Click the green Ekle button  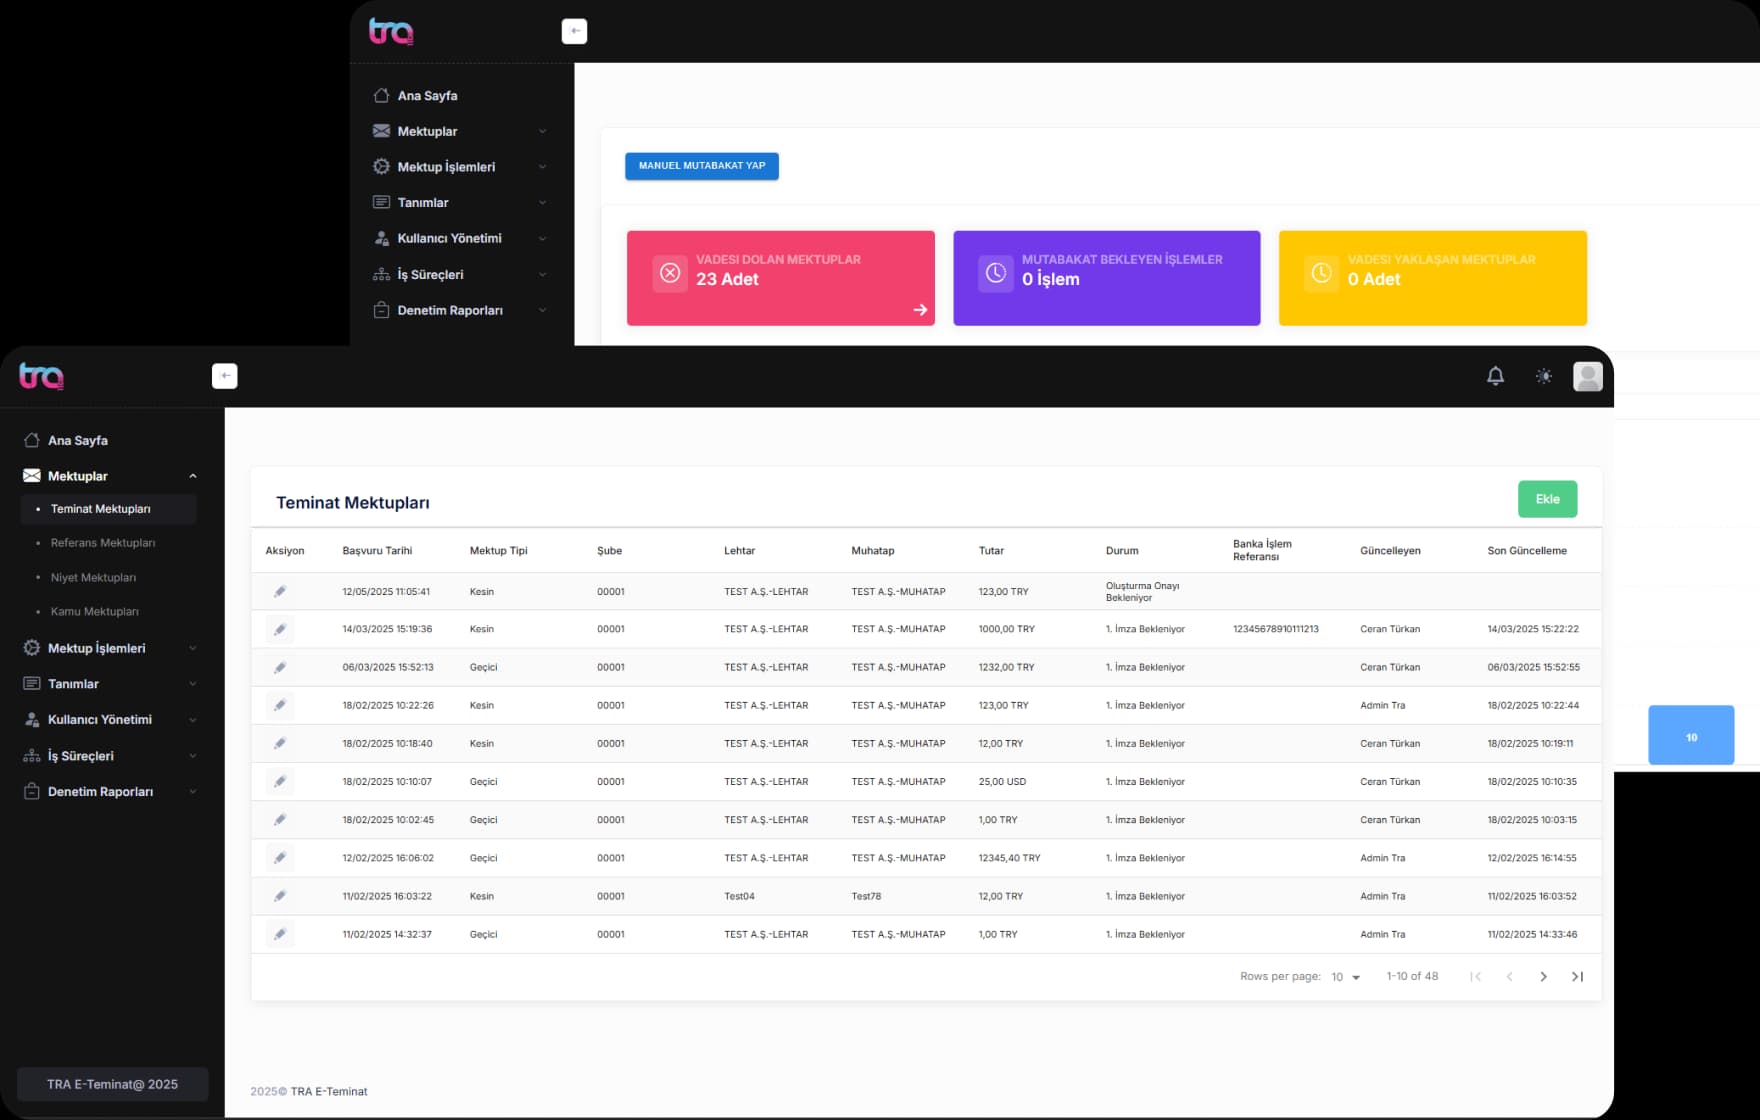click(1547, 499)
